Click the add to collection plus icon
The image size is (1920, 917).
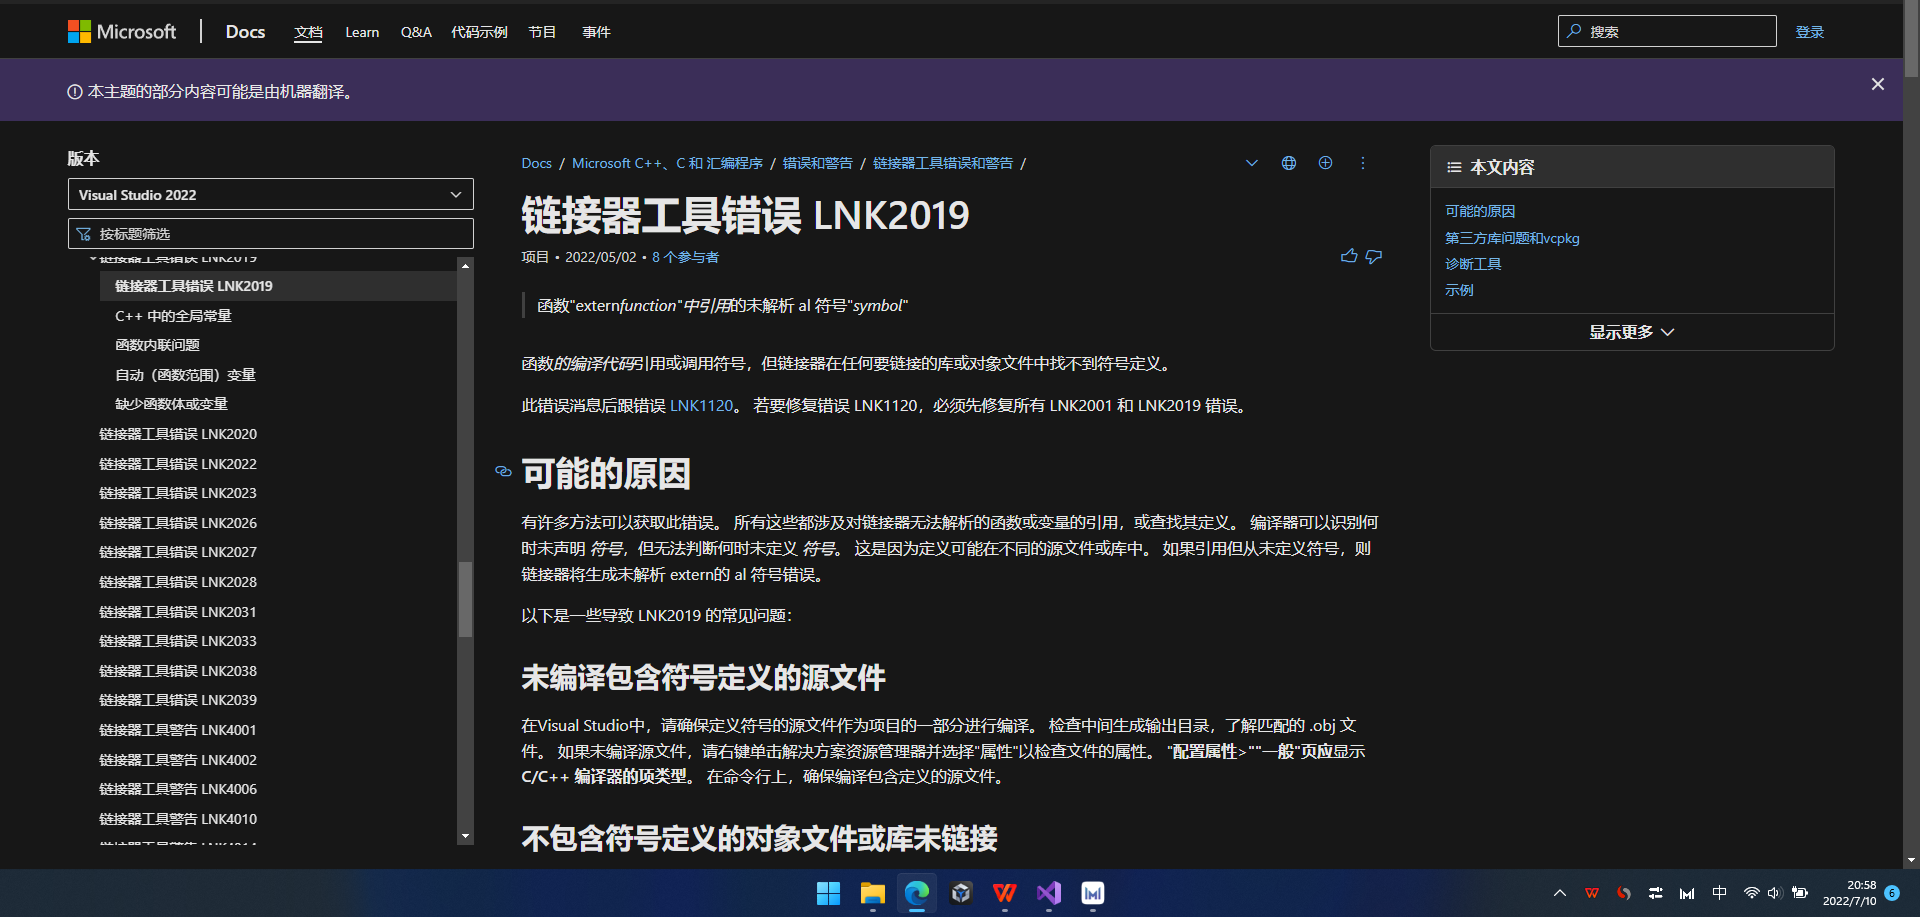1325,163
